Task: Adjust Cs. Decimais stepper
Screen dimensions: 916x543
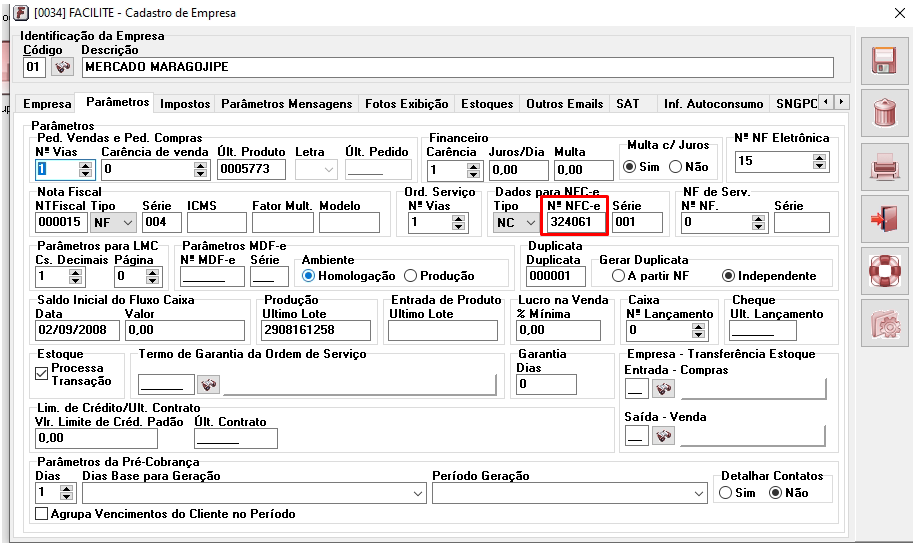Action: [x=75, y=276]
